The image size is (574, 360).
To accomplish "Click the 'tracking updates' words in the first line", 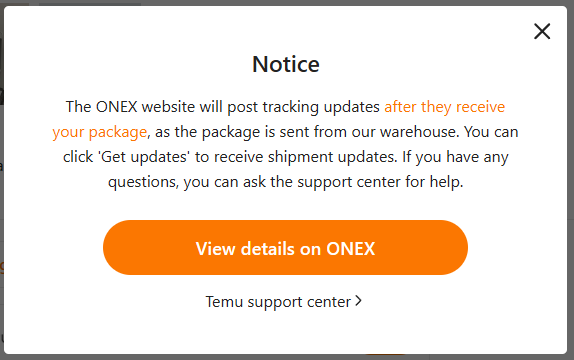I will coord(321,107).
